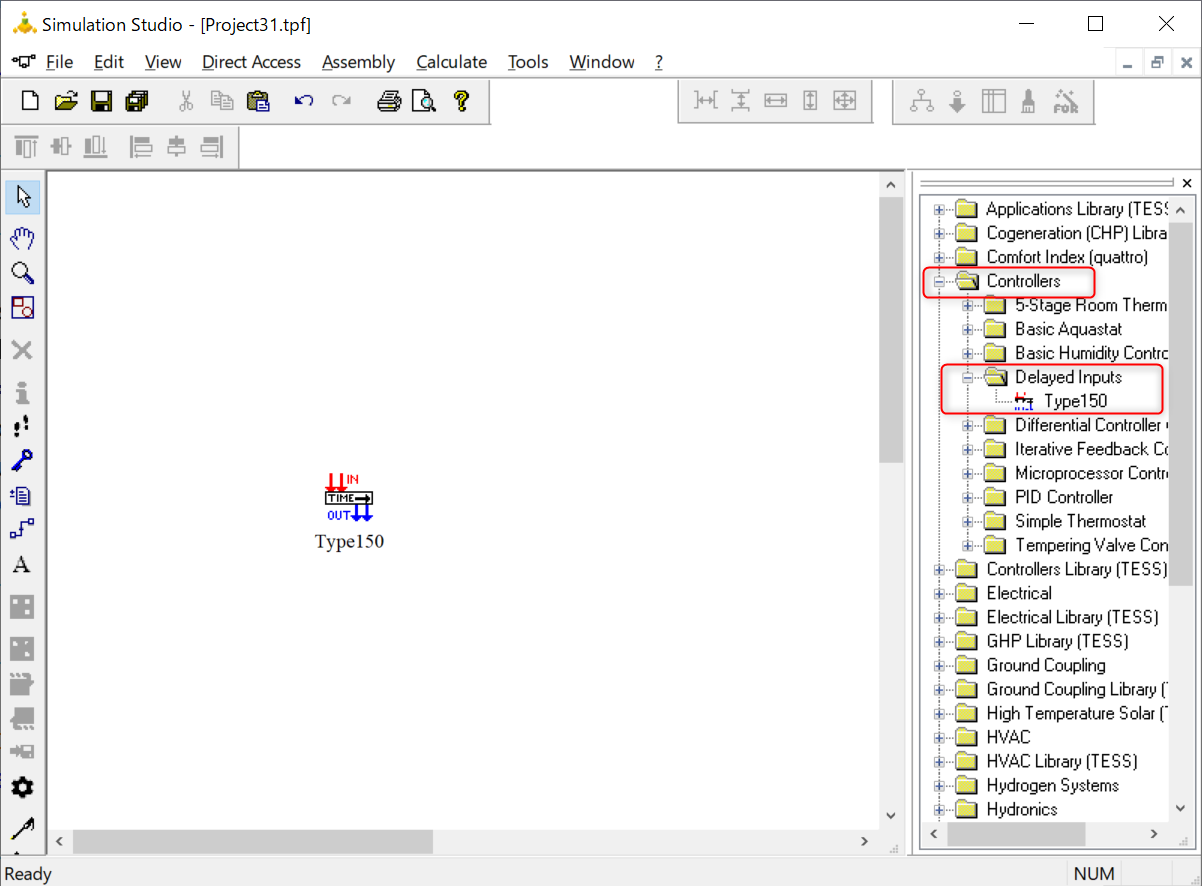Undo the last action
The image size is (1202, 886).
[x=304, y=101]
